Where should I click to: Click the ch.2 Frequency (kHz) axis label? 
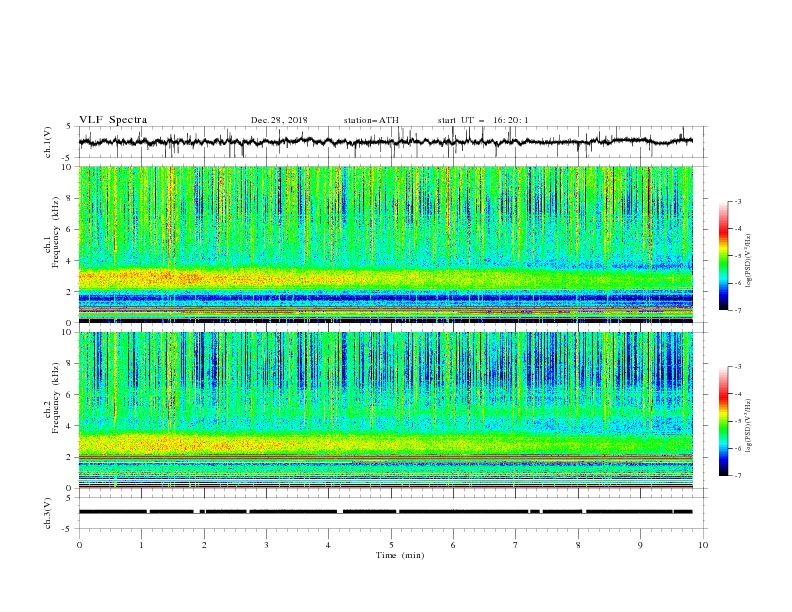(52, 398)
